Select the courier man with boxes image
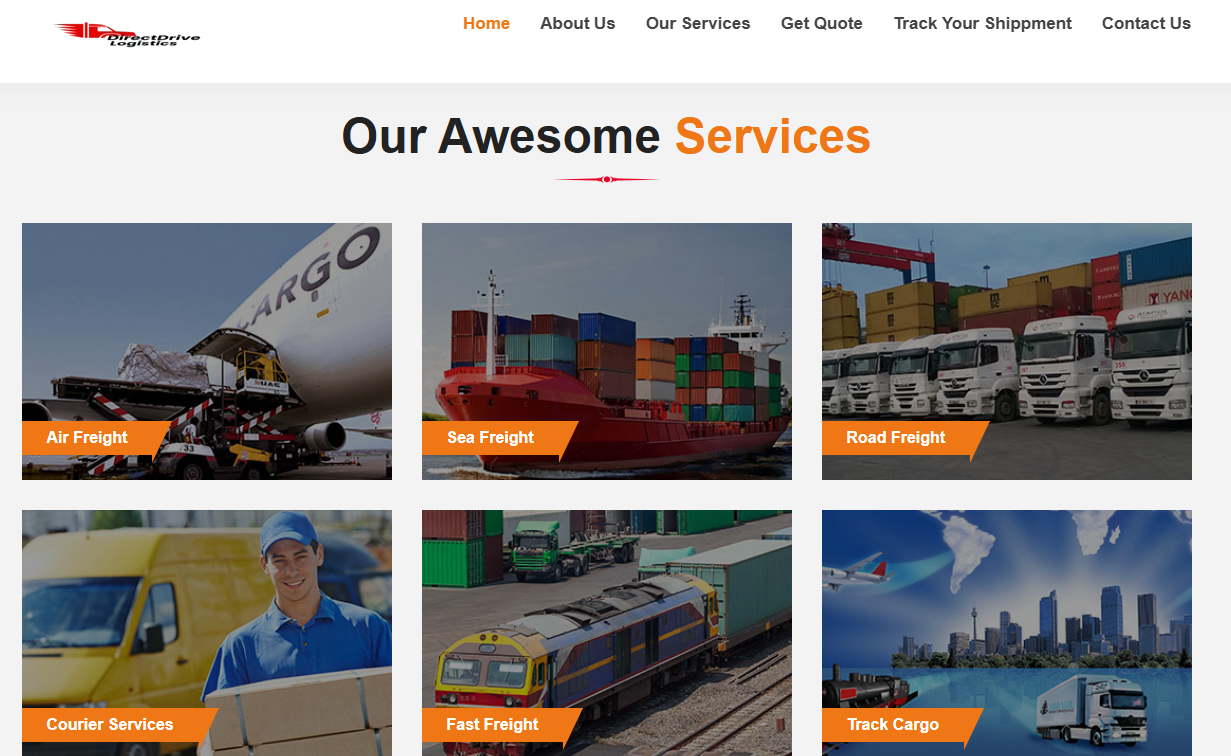 point(207,633)
